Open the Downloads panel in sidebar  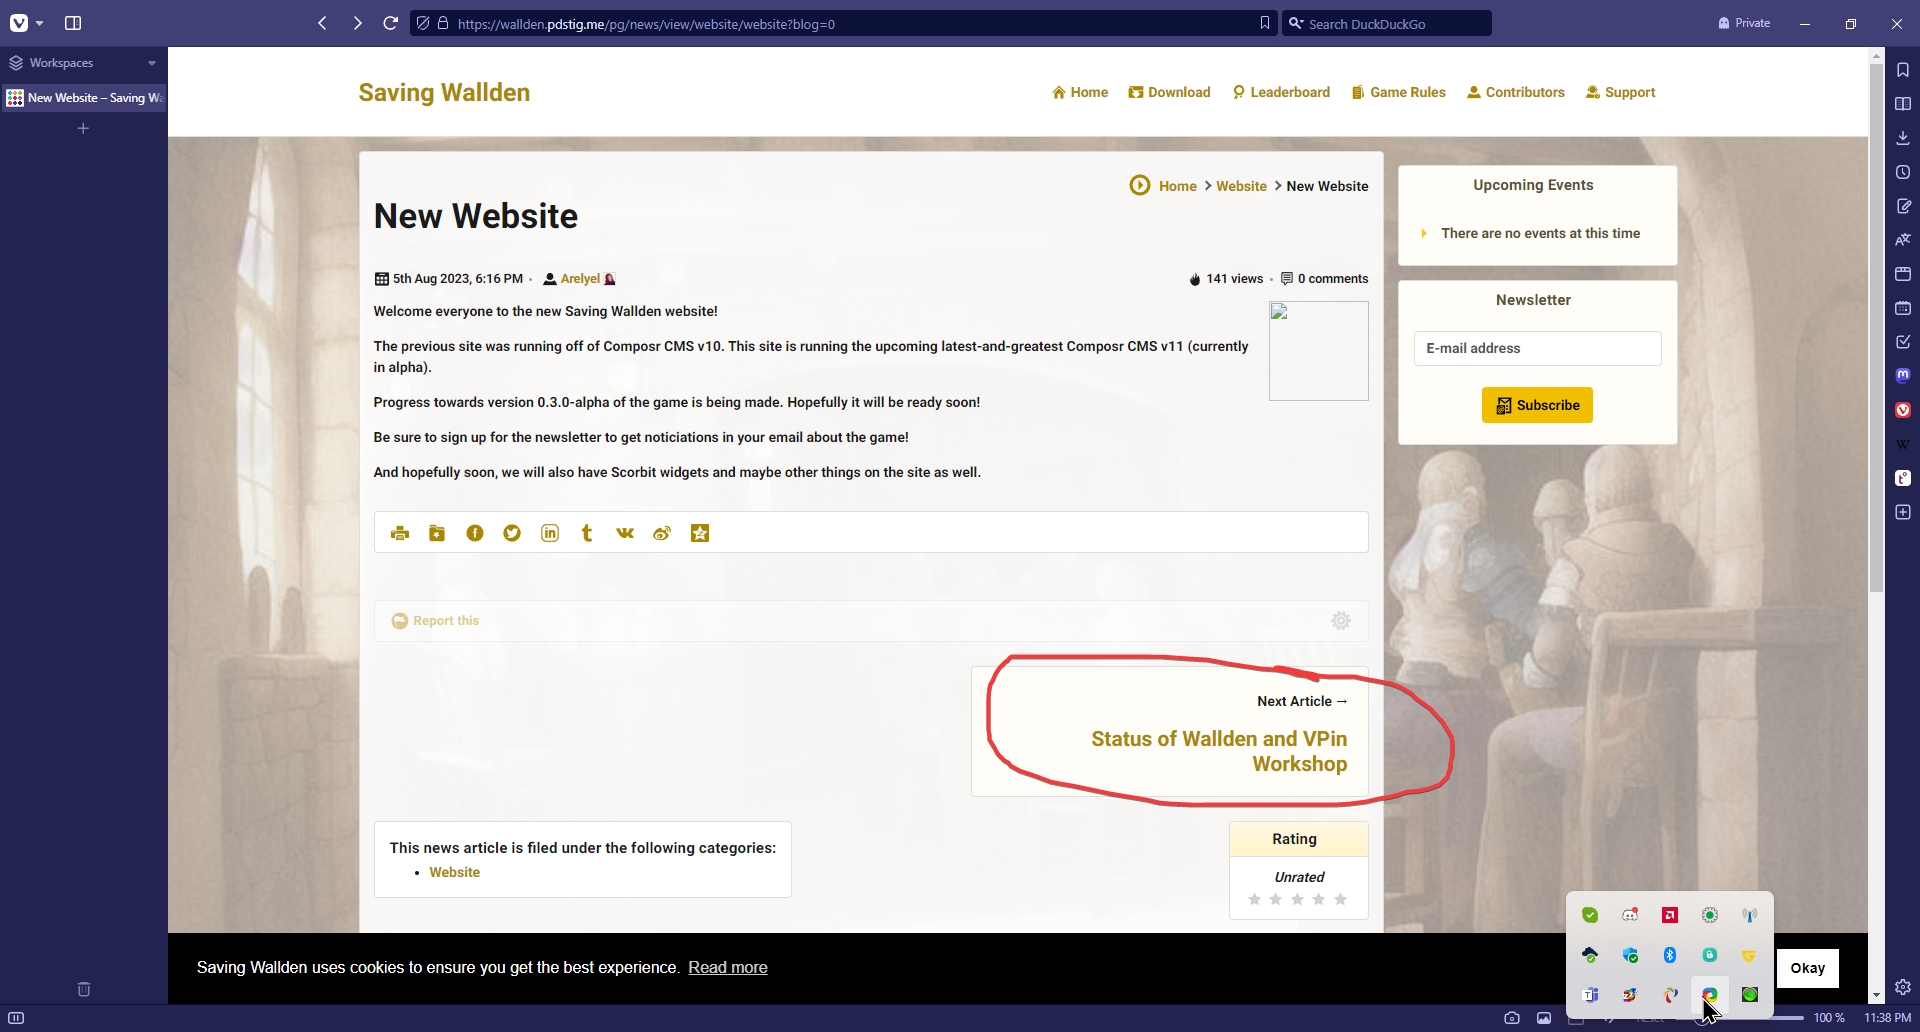coord(1902,138)
